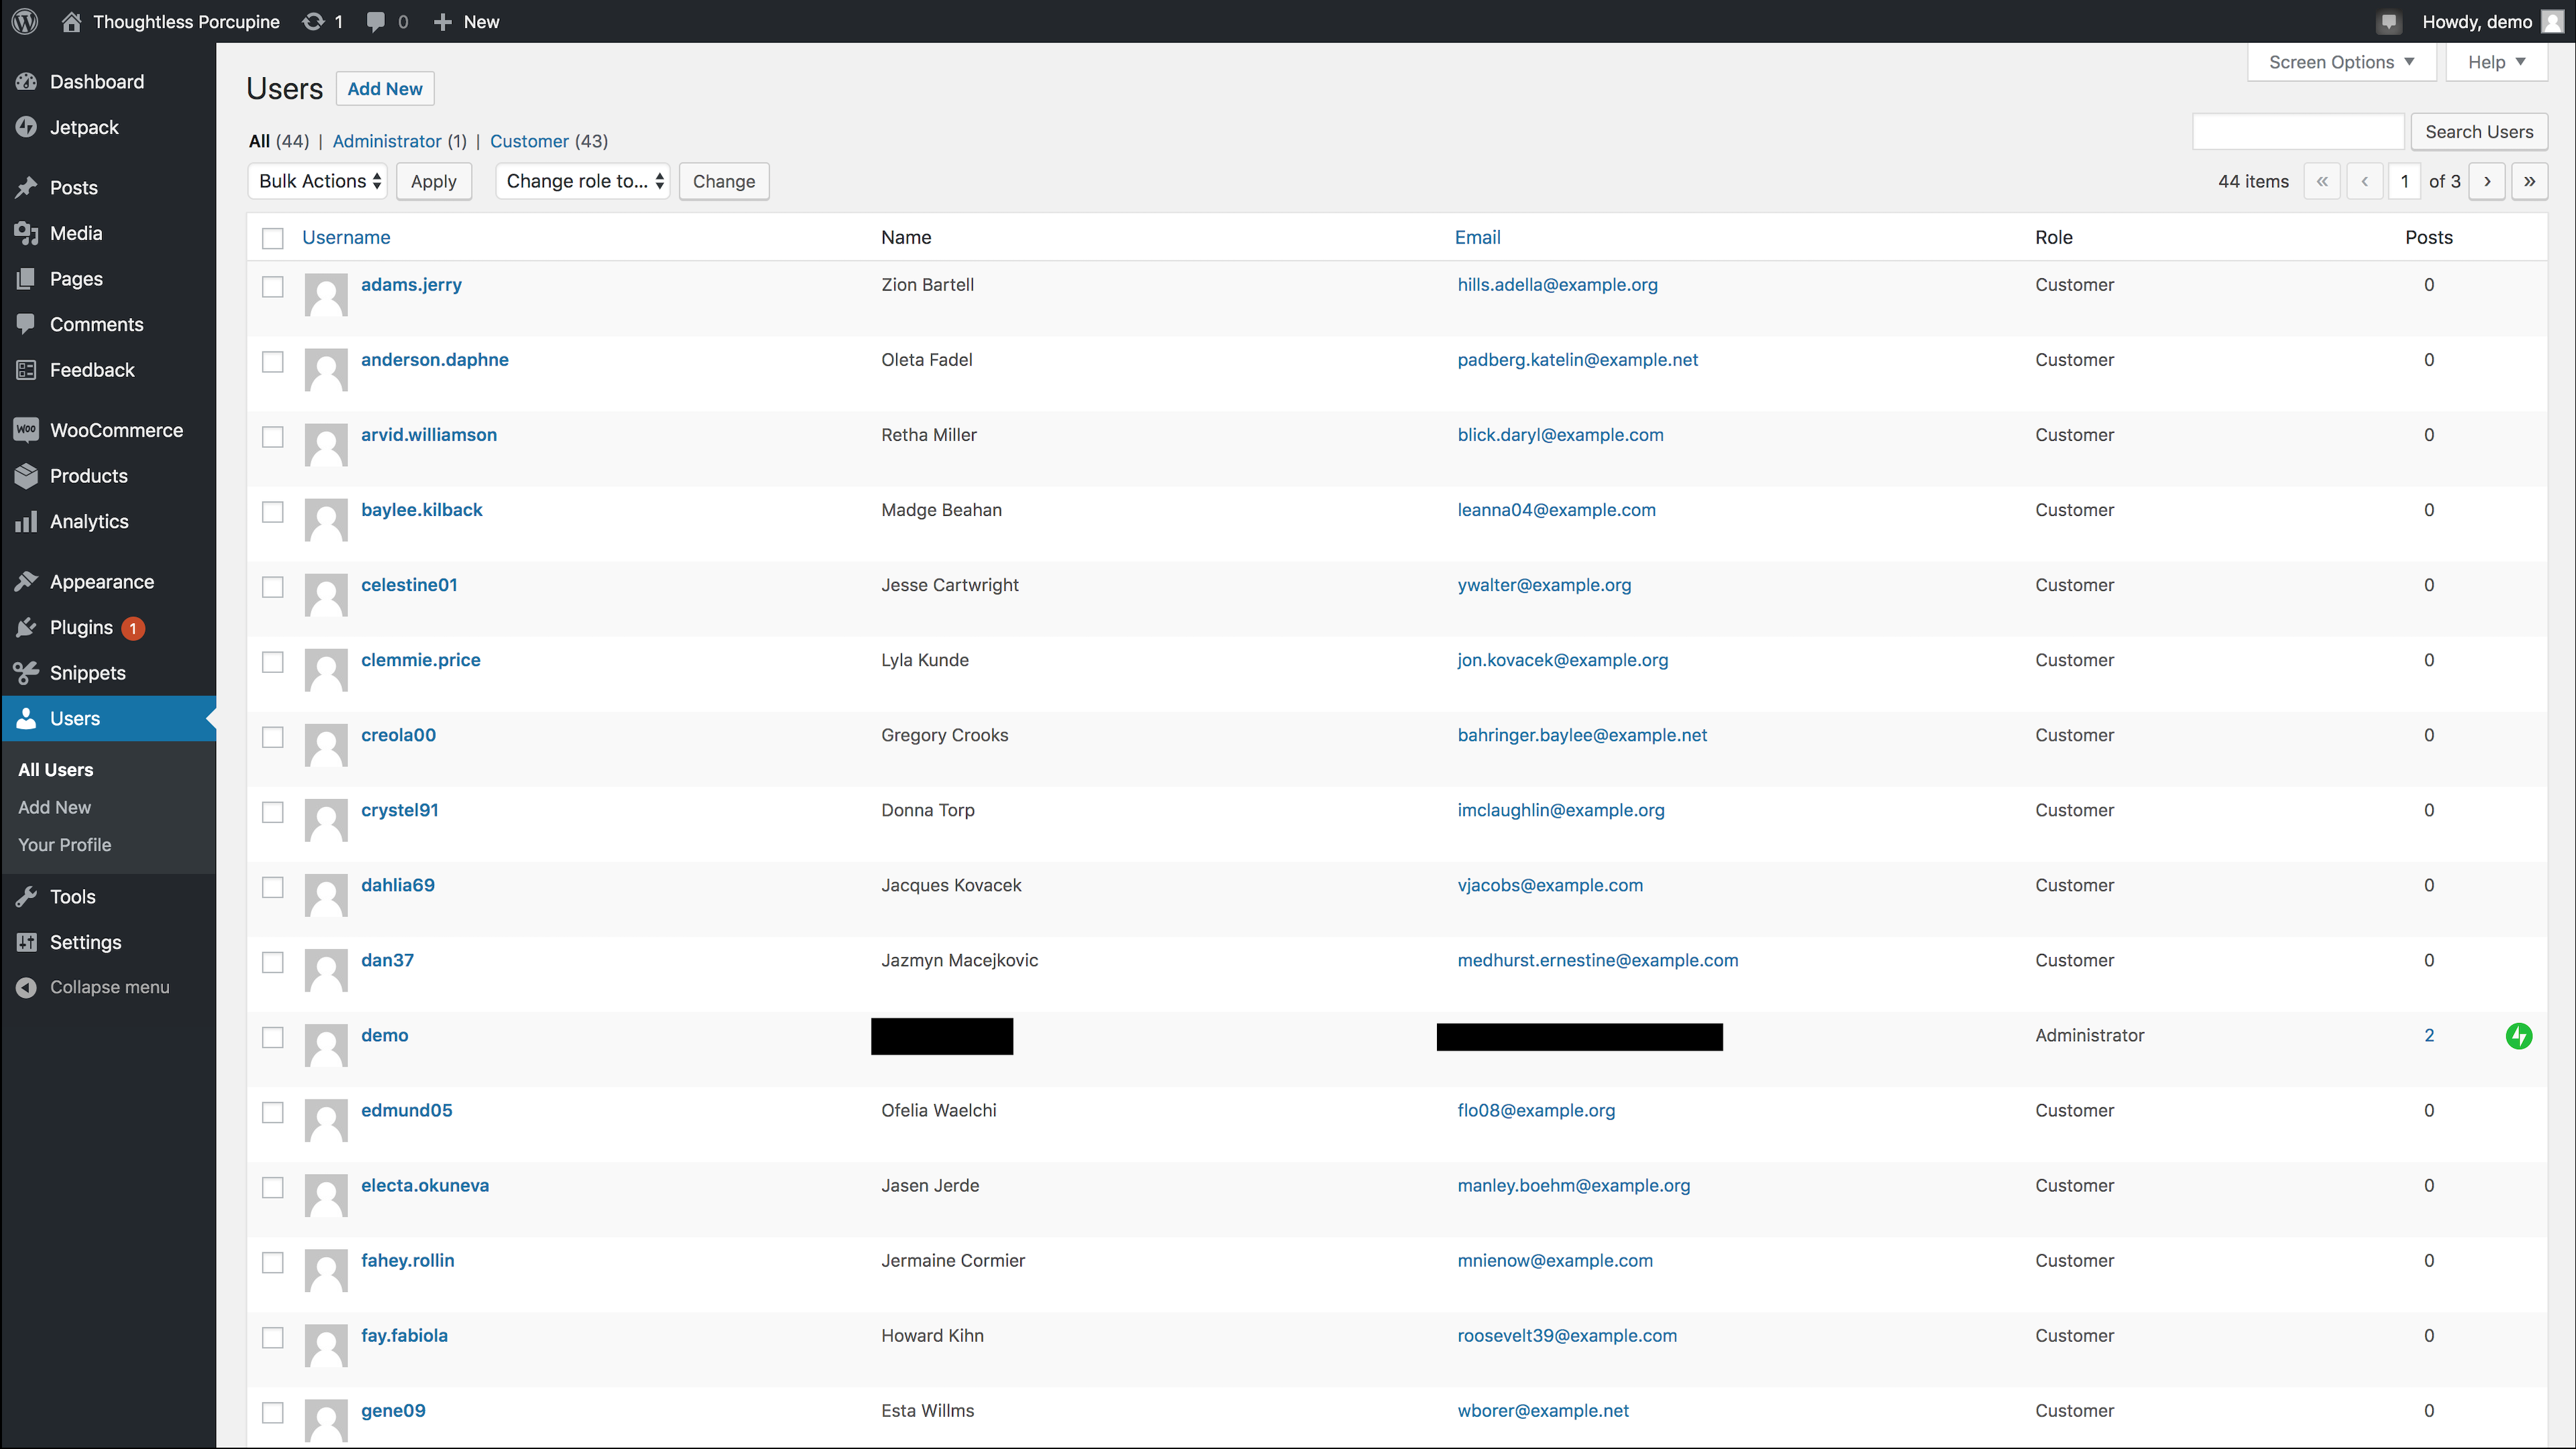This screenshot has width=2576, height=1449.
Task: Open Tools wrench icon
Action: 27,897
